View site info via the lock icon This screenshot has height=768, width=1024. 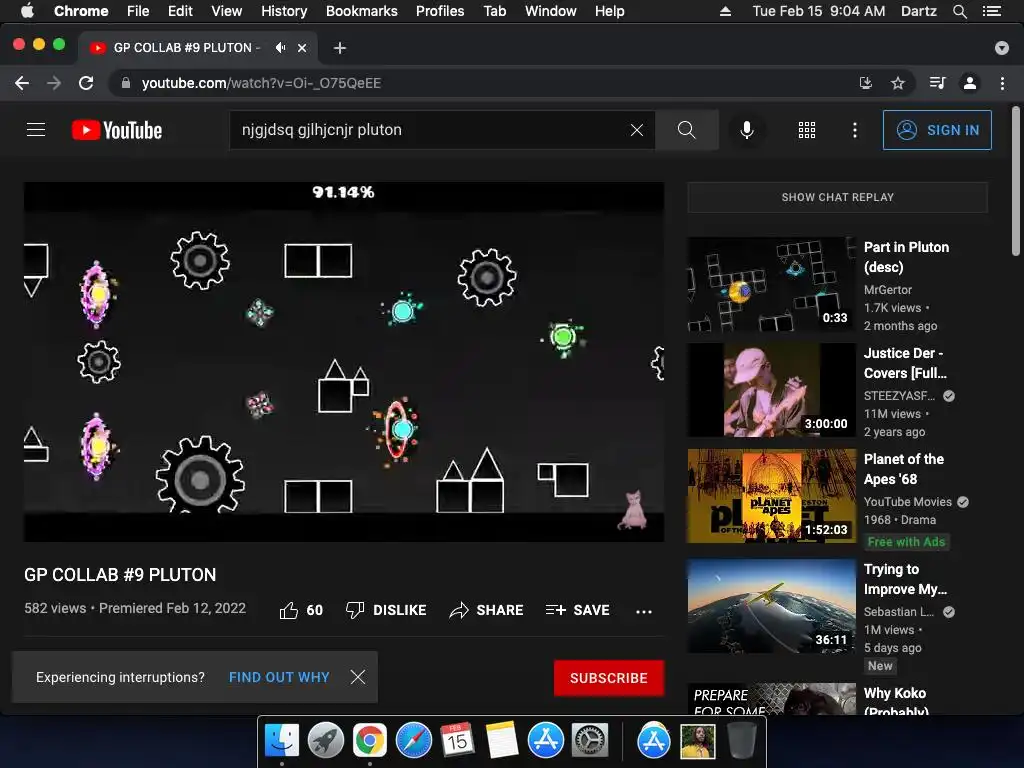pyautogui.click(x=126, y=83)
